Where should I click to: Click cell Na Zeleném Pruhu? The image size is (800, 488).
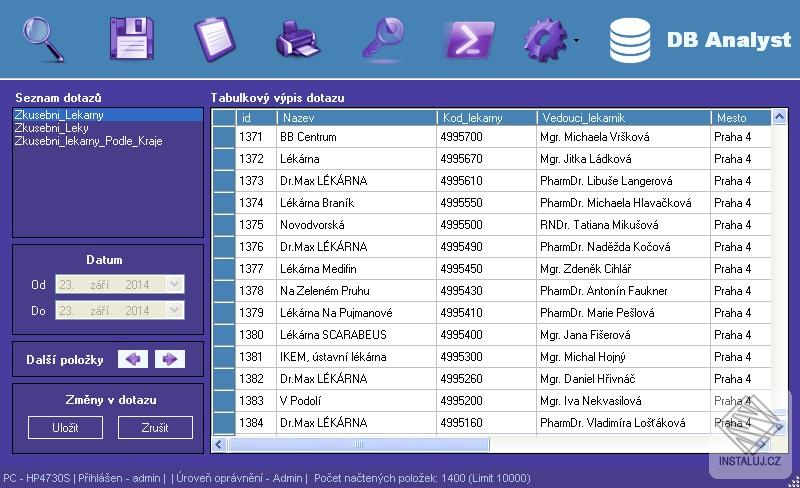(x=357, y=290)
